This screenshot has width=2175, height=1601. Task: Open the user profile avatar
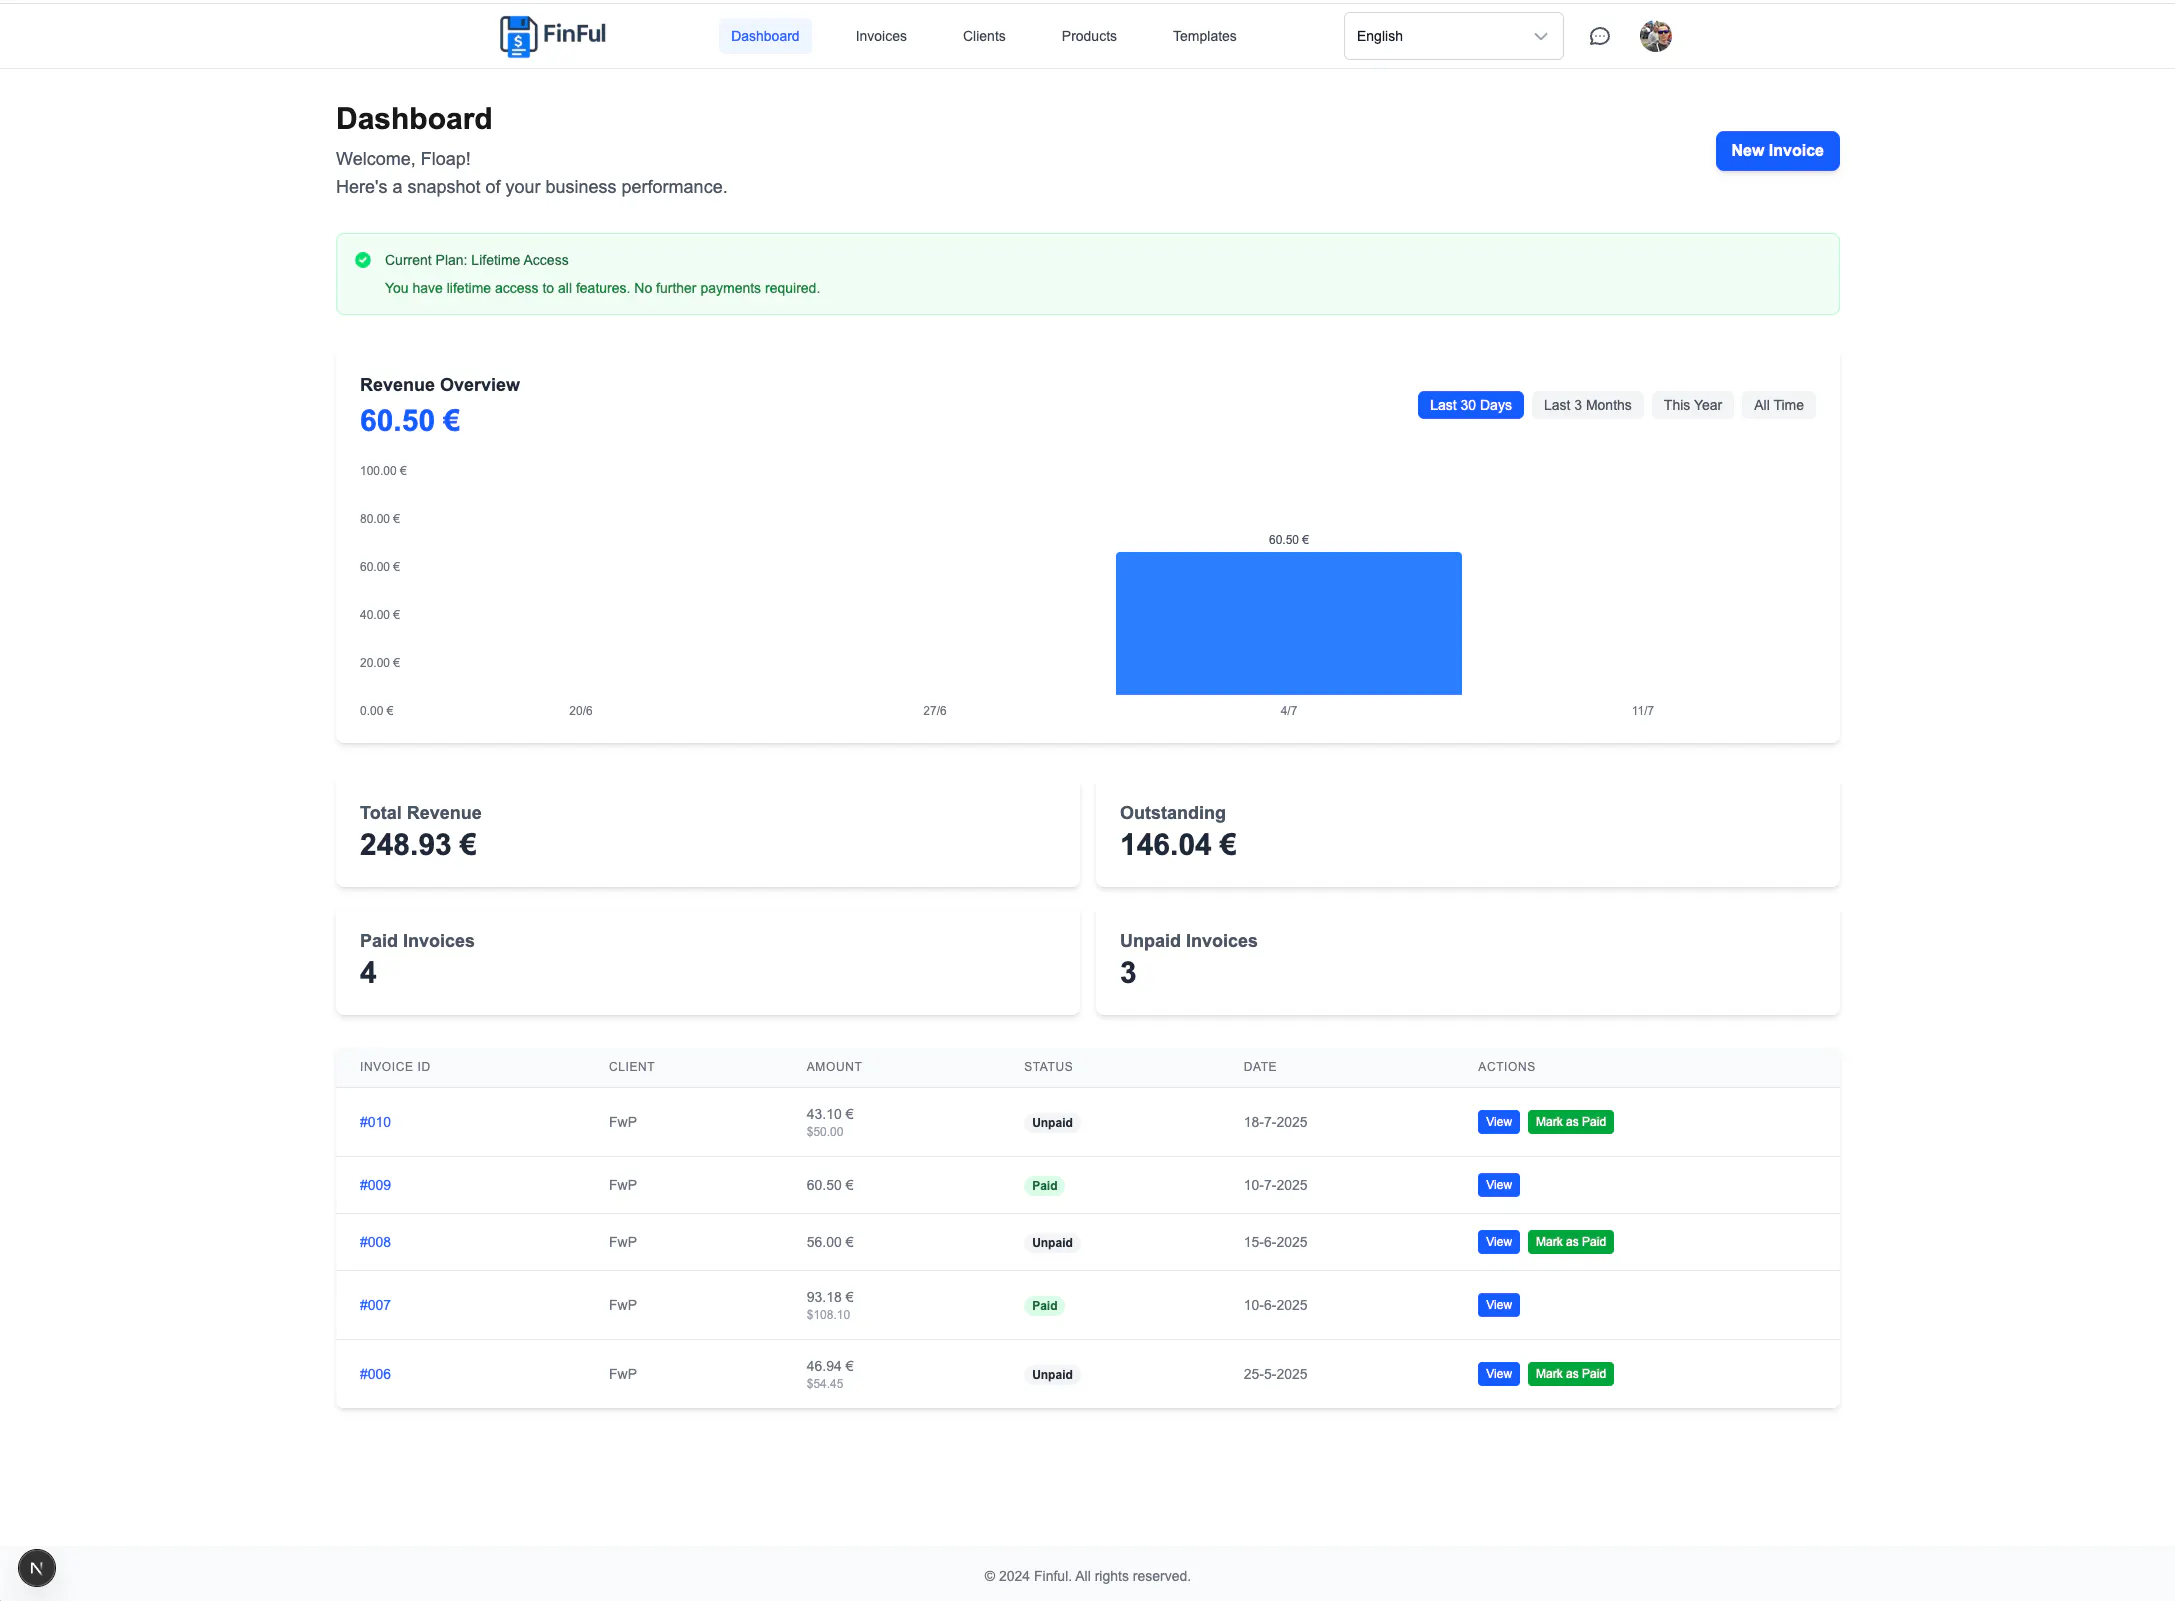[1656, 36]
